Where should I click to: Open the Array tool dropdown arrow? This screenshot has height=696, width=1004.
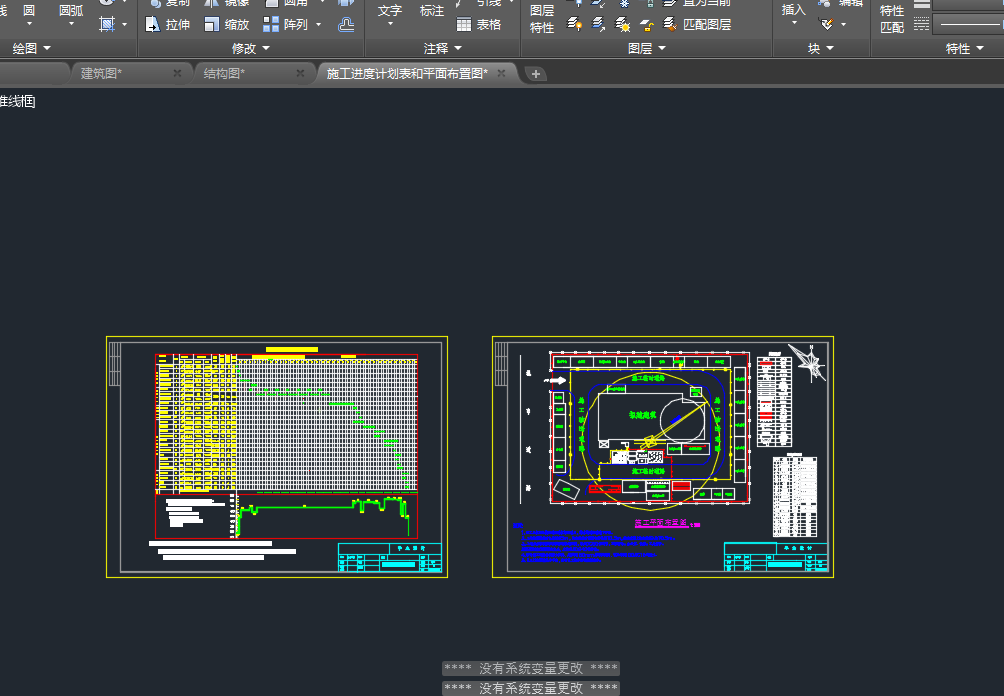pyautogui.click(x=318, y=25)
